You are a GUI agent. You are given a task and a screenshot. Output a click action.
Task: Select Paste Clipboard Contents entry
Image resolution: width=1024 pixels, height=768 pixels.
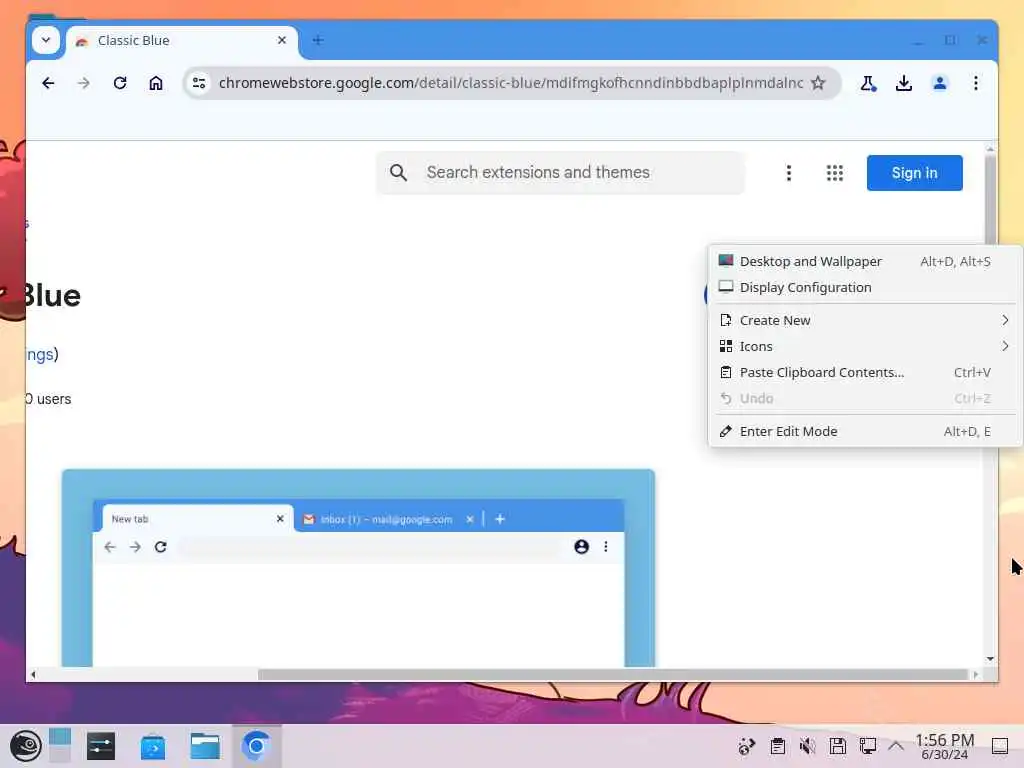tap(865, 372)
